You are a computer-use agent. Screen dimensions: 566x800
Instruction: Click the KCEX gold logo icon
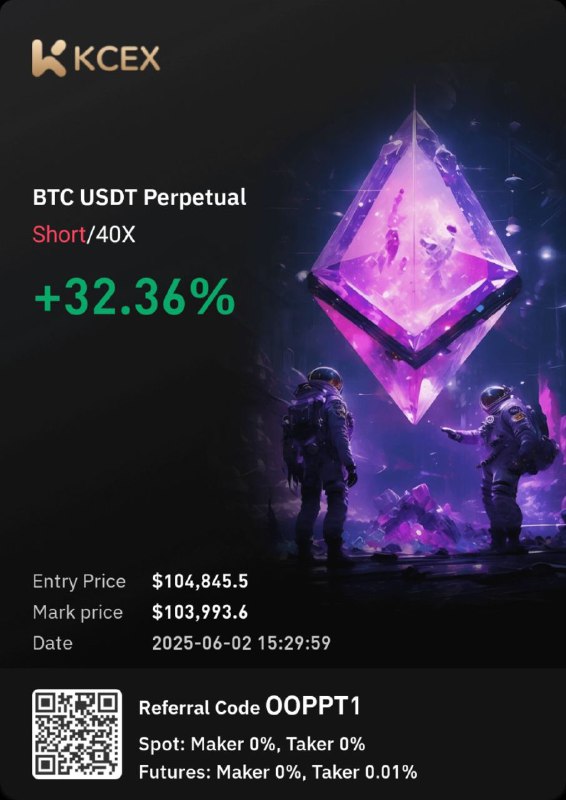(49, 58)
